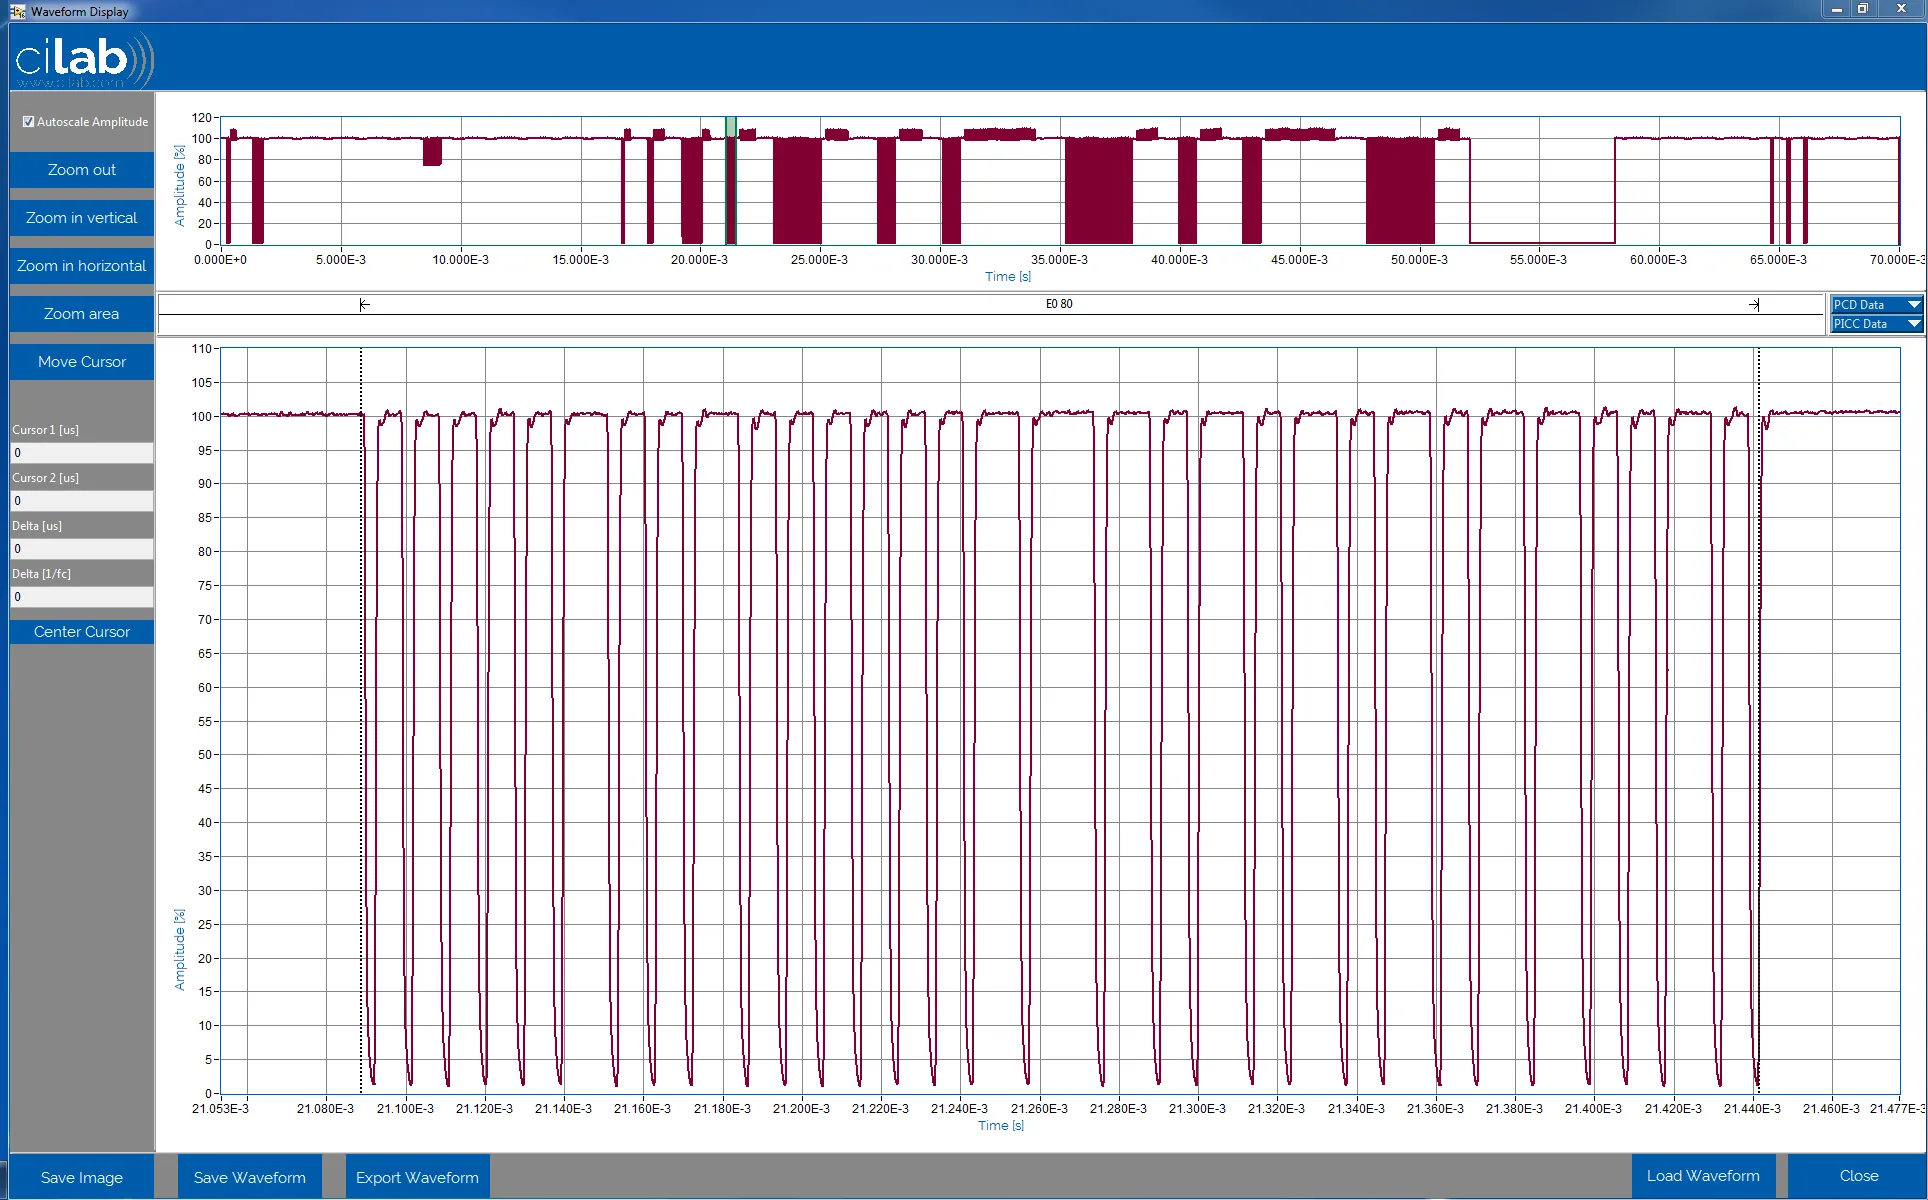Focus the Cursor 1 [us] input field
1928x1200 pixels.
tap(82, 453)
